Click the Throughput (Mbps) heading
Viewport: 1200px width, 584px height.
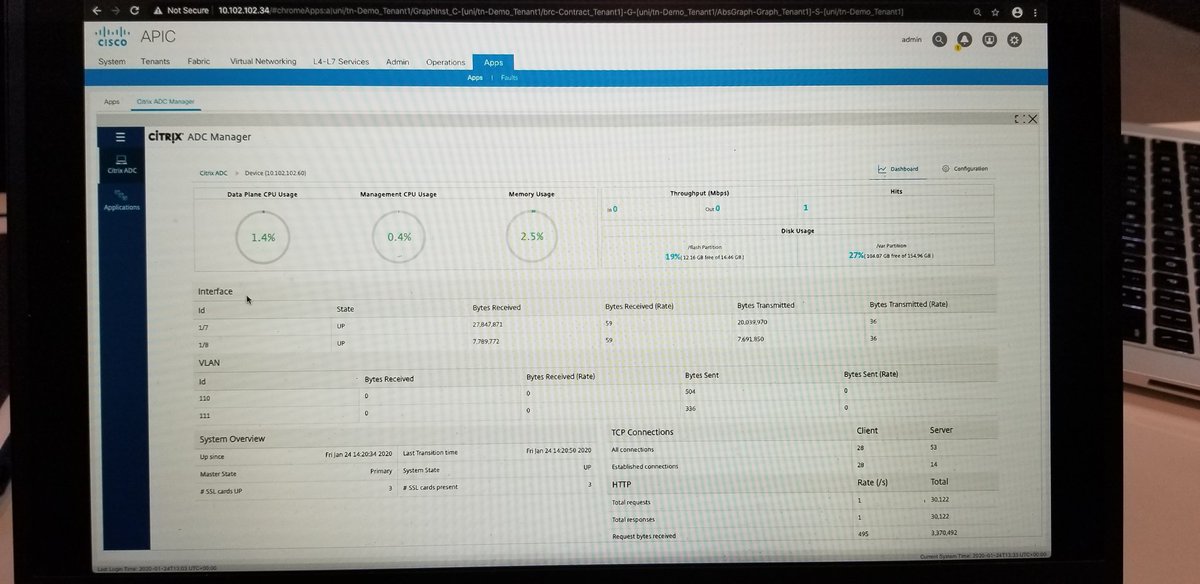(699, 192)
